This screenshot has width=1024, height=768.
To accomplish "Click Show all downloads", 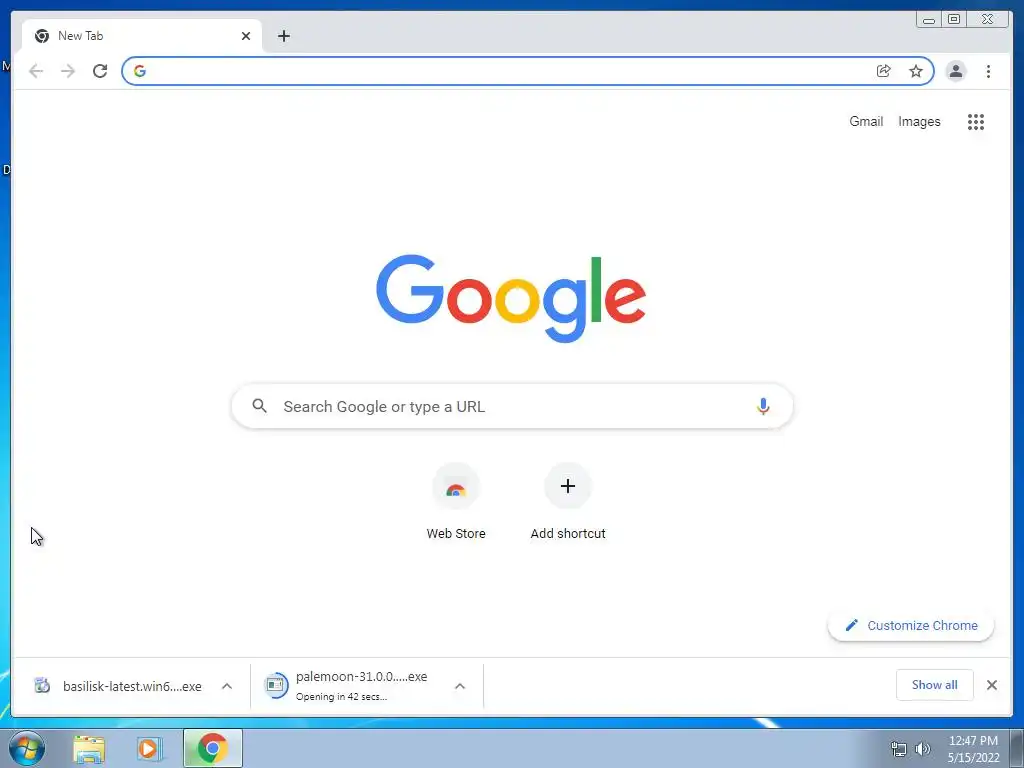I will pyautogui.click(x=935, y=684).
